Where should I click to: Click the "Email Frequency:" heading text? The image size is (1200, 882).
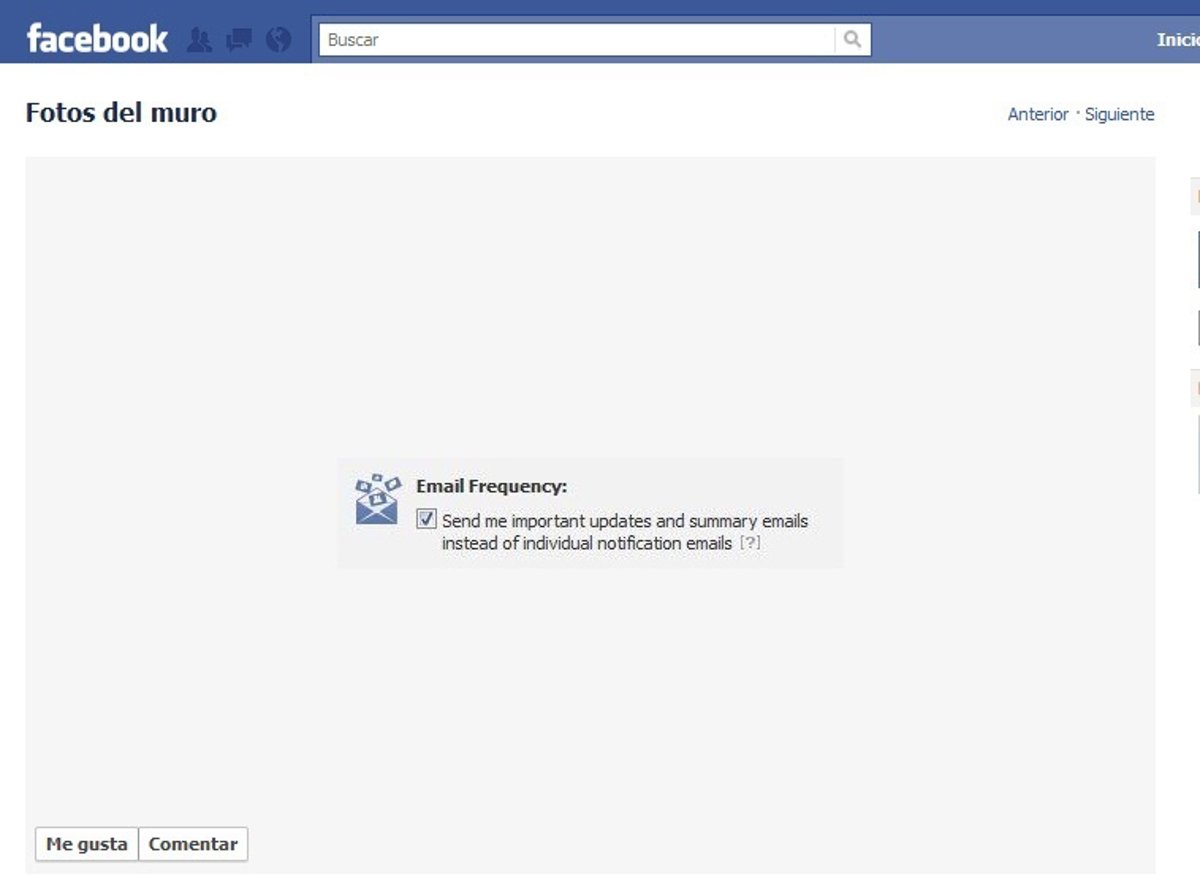click(x=491, y=487)
